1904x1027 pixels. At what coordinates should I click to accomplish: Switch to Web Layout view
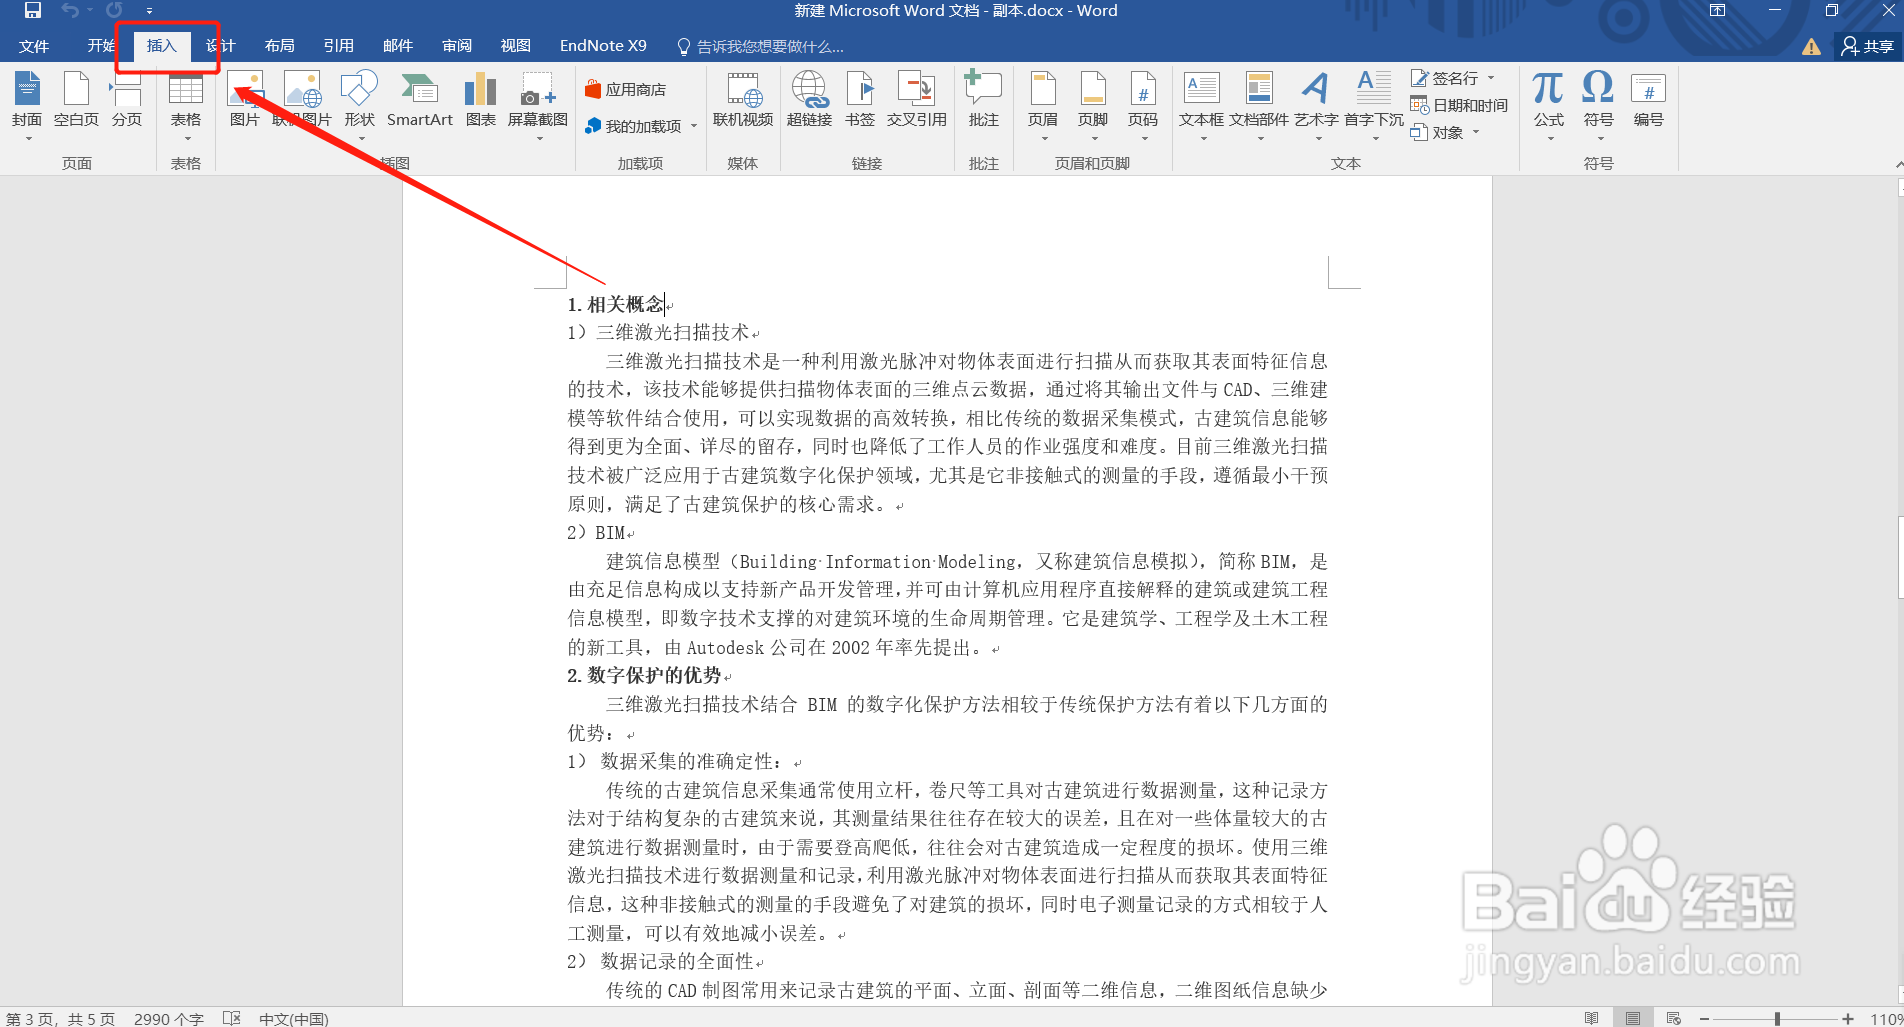pyautogui.click(x=1673, y=1018)
